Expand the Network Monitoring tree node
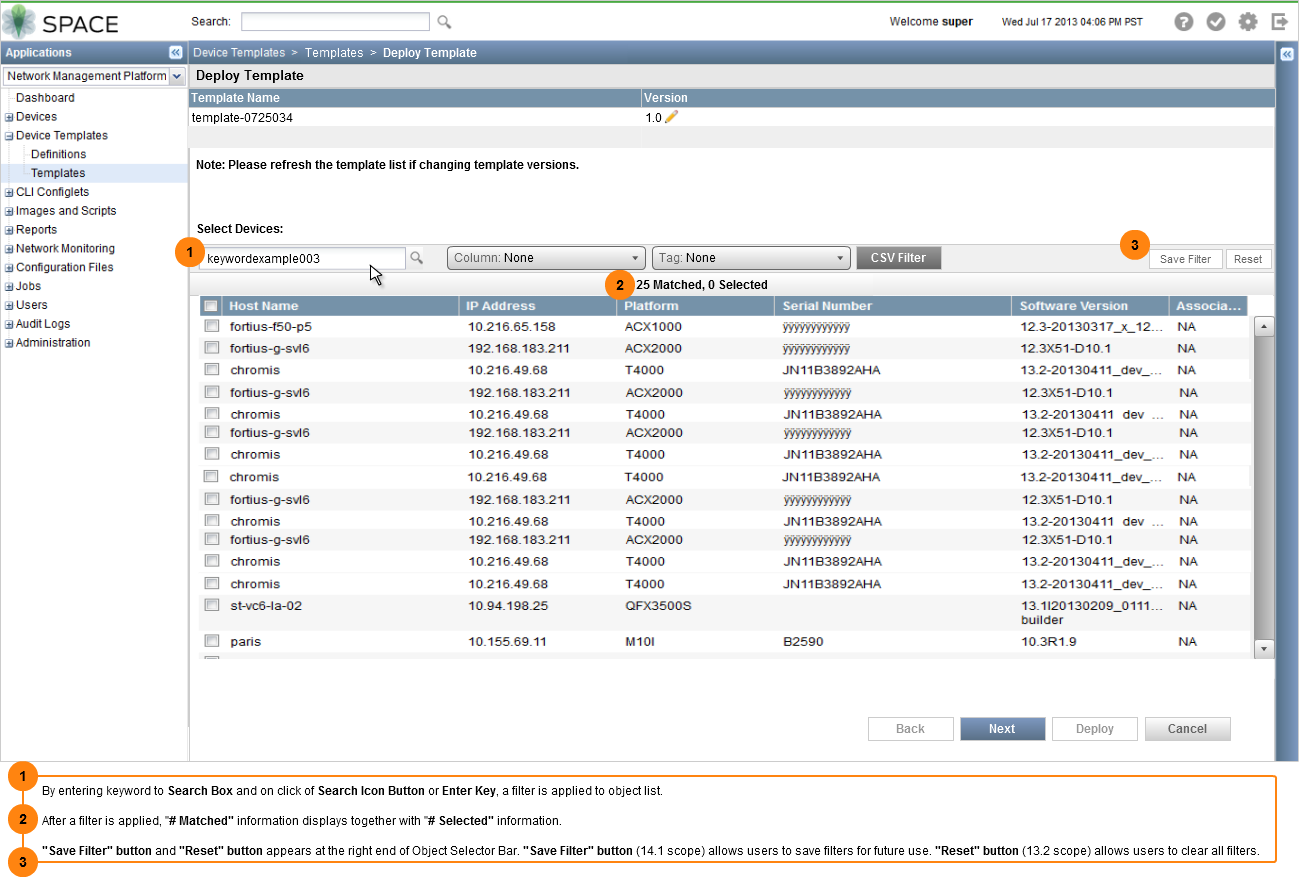Screen dimensions: 1299x877 (x=9, y=249)
